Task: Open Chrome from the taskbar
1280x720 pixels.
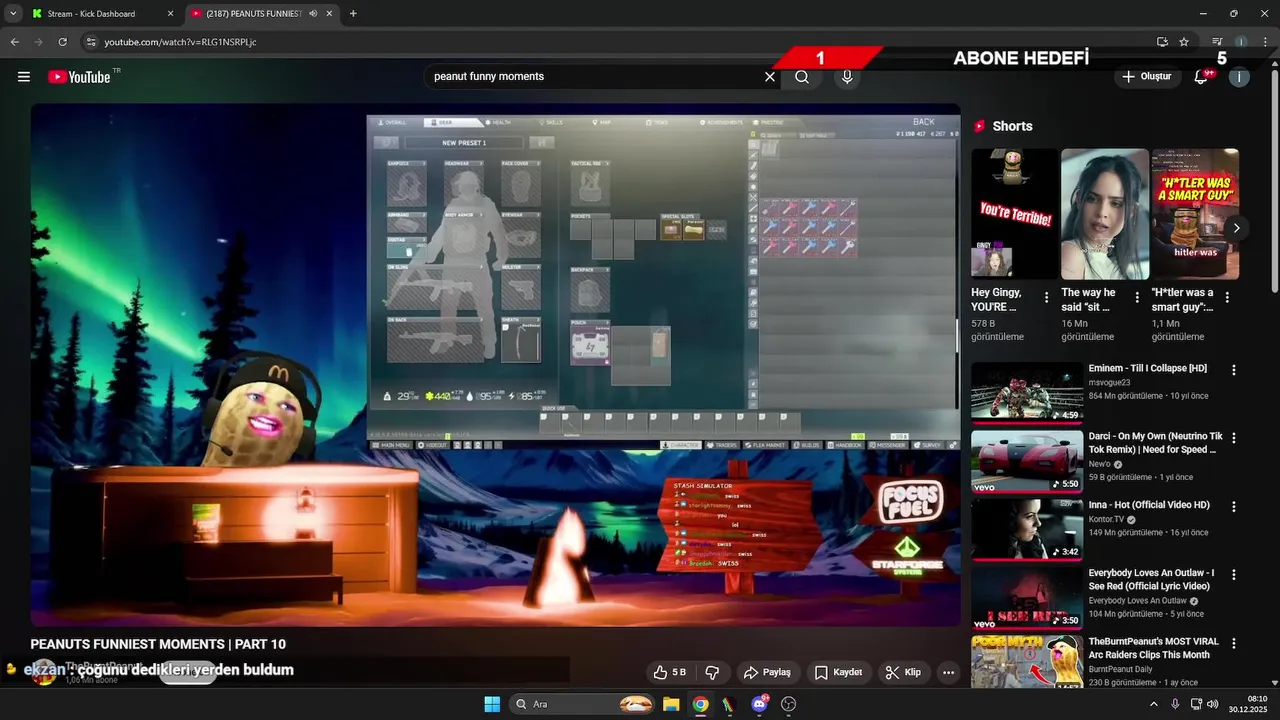Action: pos(700,704)
